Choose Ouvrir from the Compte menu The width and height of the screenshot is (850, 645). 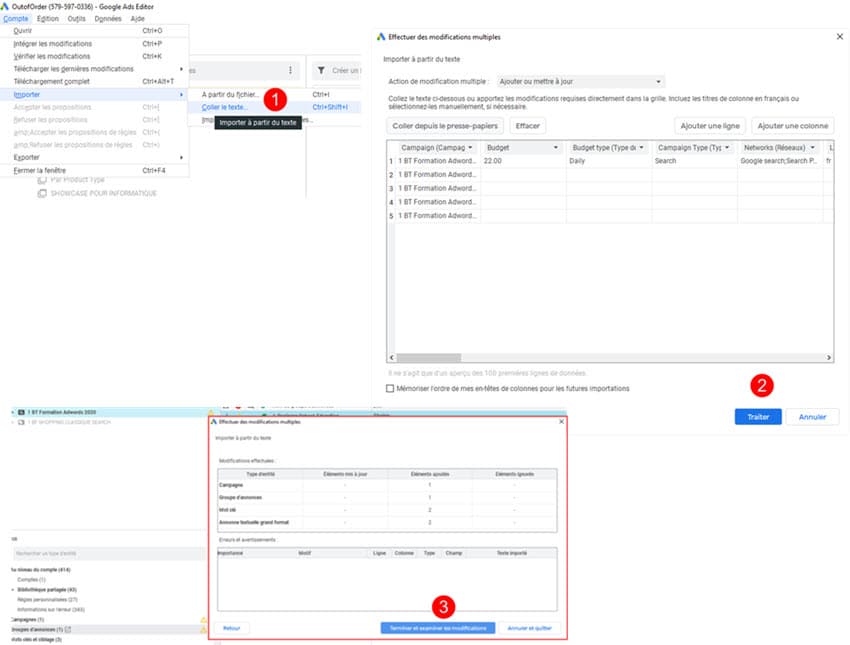(x=95, y=31)
